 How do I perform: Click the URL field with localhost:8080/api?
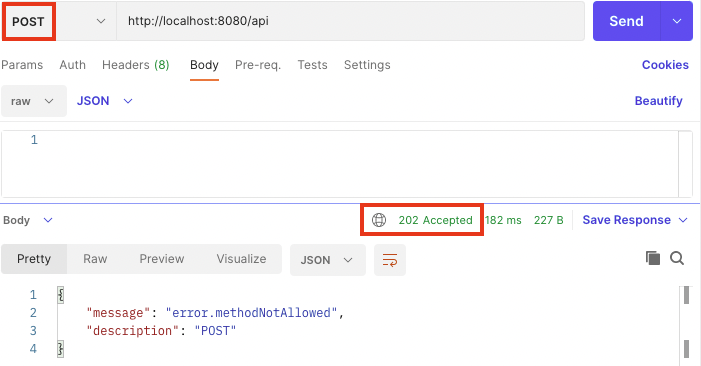point(350,21)
